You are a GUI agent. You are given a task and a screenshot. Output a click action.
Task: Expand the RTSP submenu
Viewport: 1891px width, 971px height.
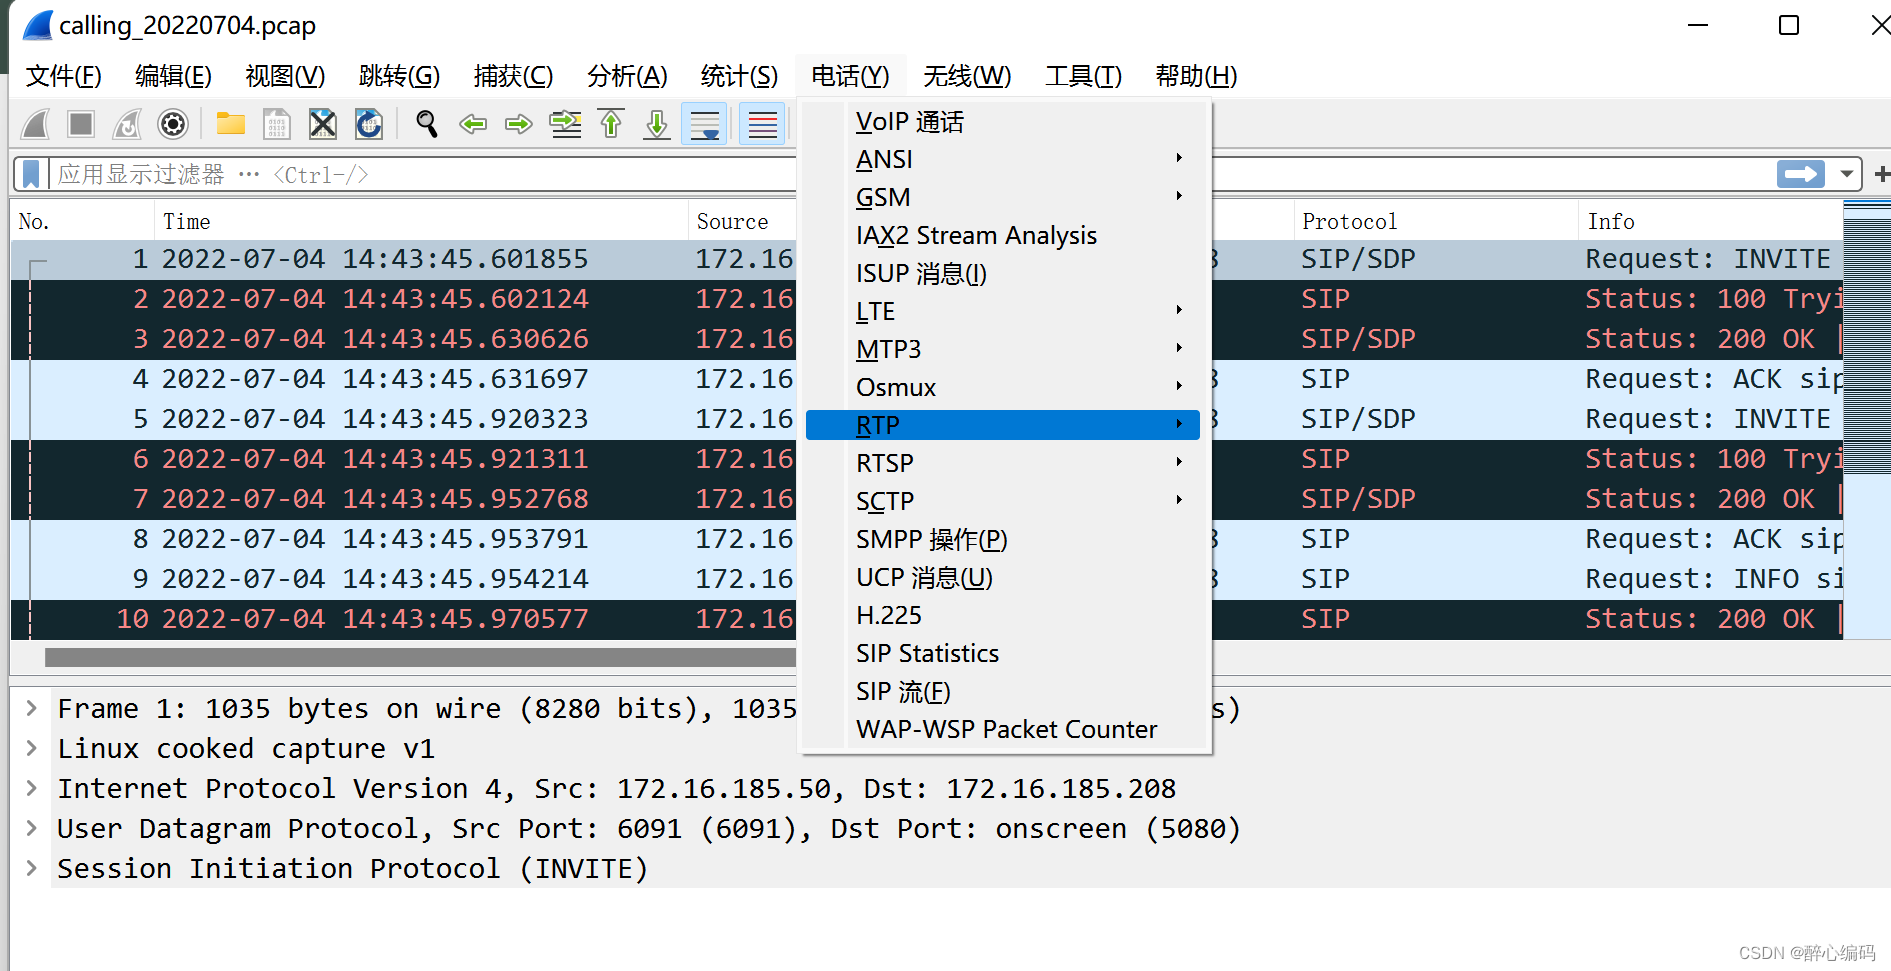point(1003,464)
